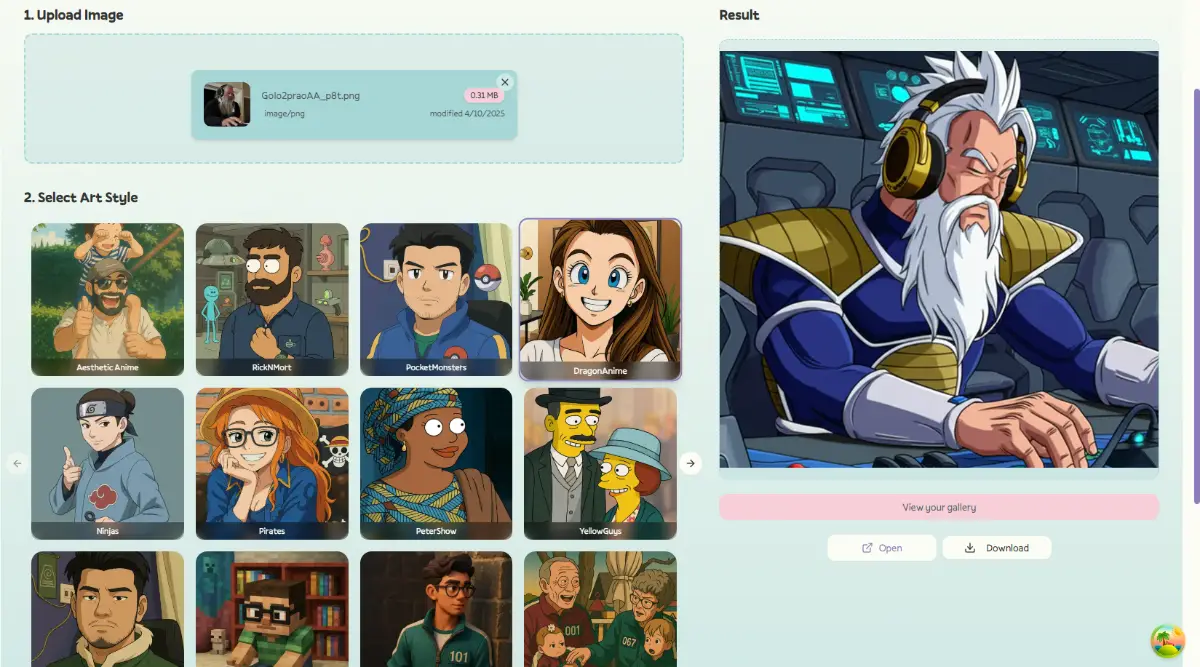Select the DragonAnime style card
Image resolution: width=1200 pixels, height=667 pixels.
tap(600, 299)
